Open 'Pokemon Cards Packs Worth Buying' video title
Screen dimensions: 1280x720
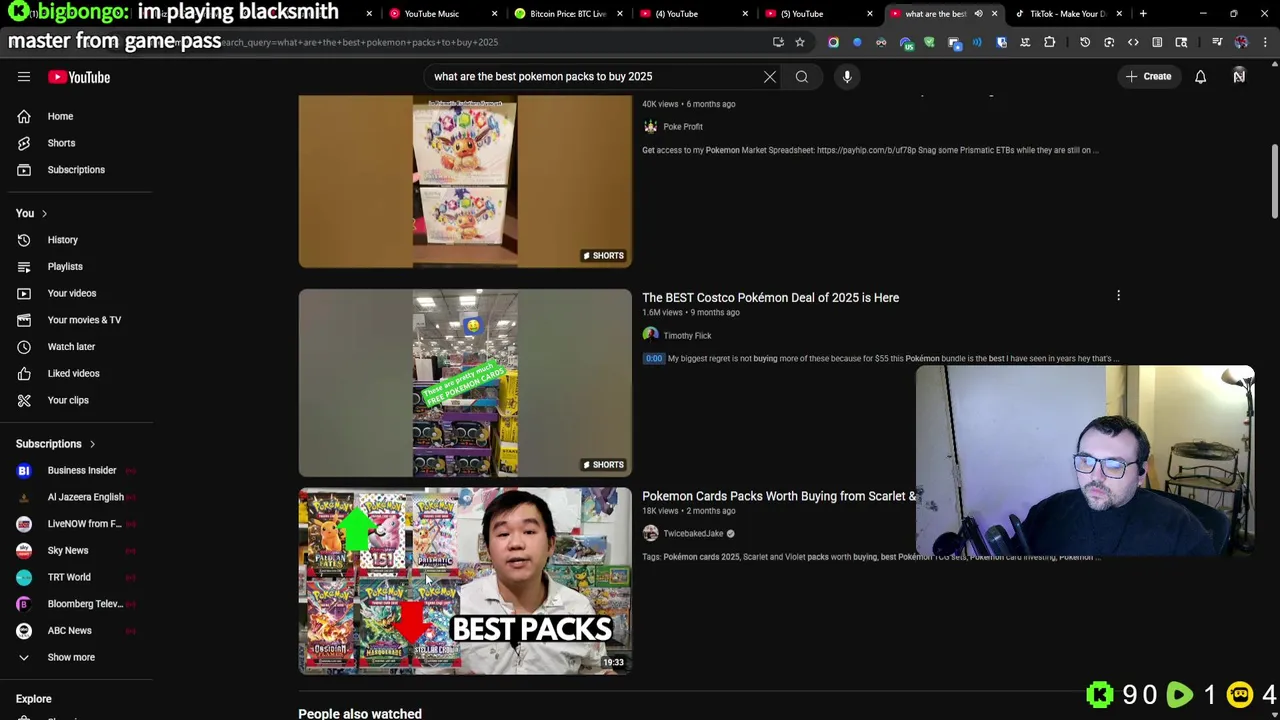(779, 496)
